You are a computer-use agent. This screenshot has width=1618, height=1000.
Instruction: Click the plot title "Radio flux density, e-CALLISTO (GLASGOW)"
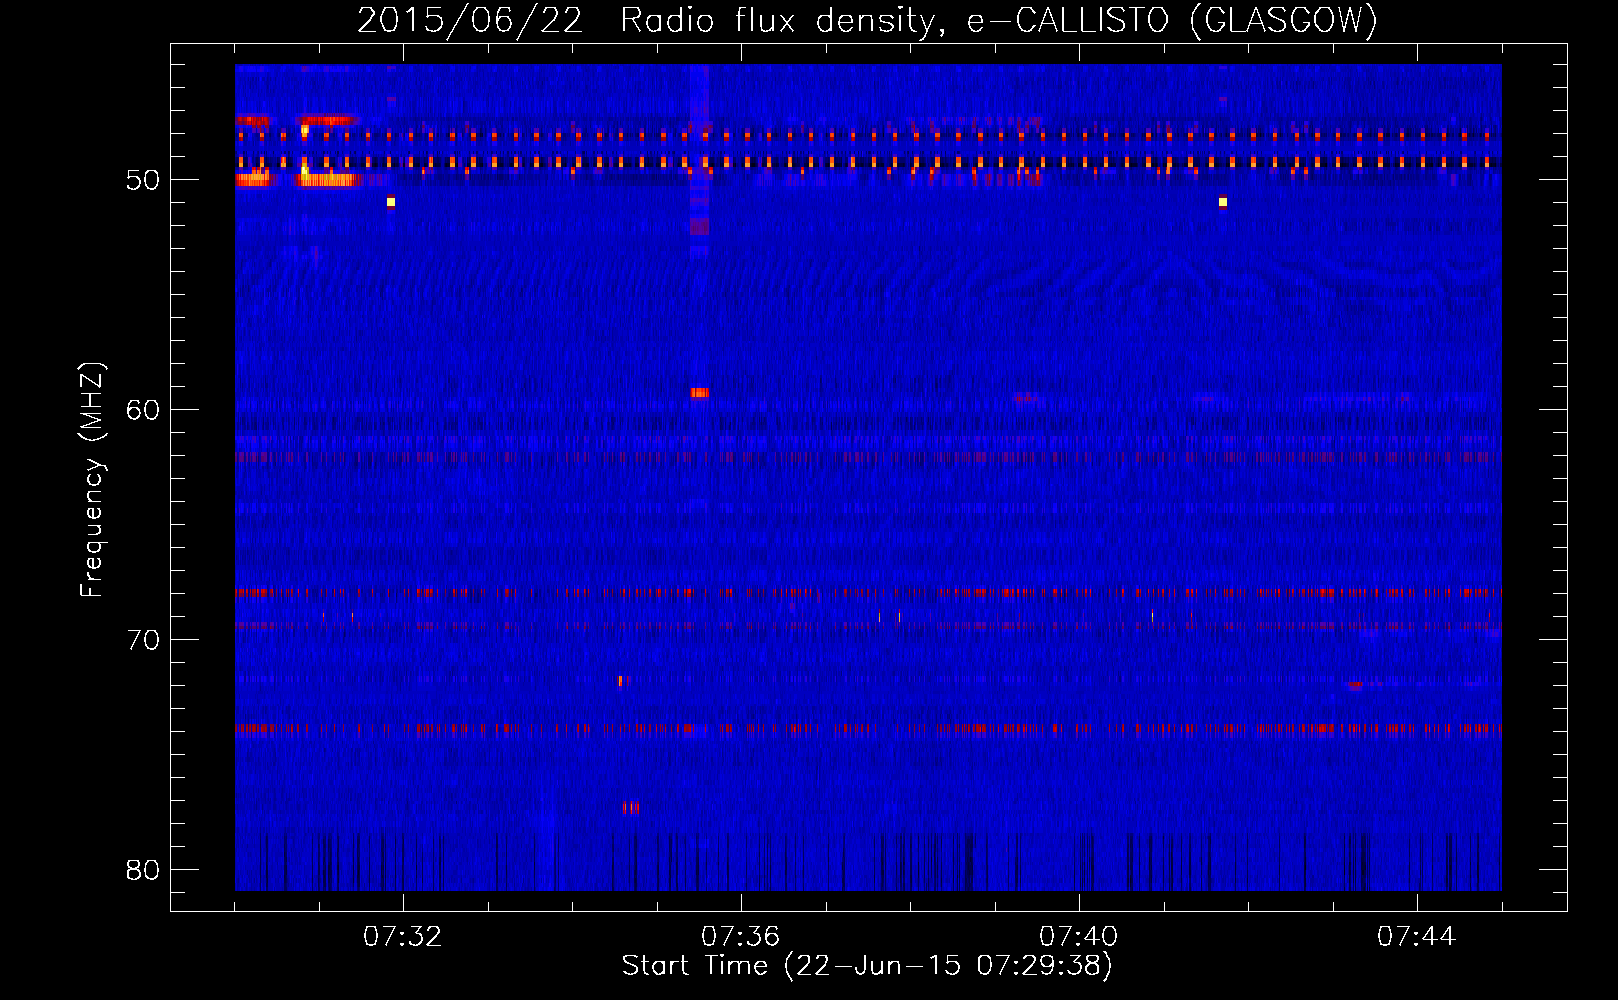[x=999, y=20]
